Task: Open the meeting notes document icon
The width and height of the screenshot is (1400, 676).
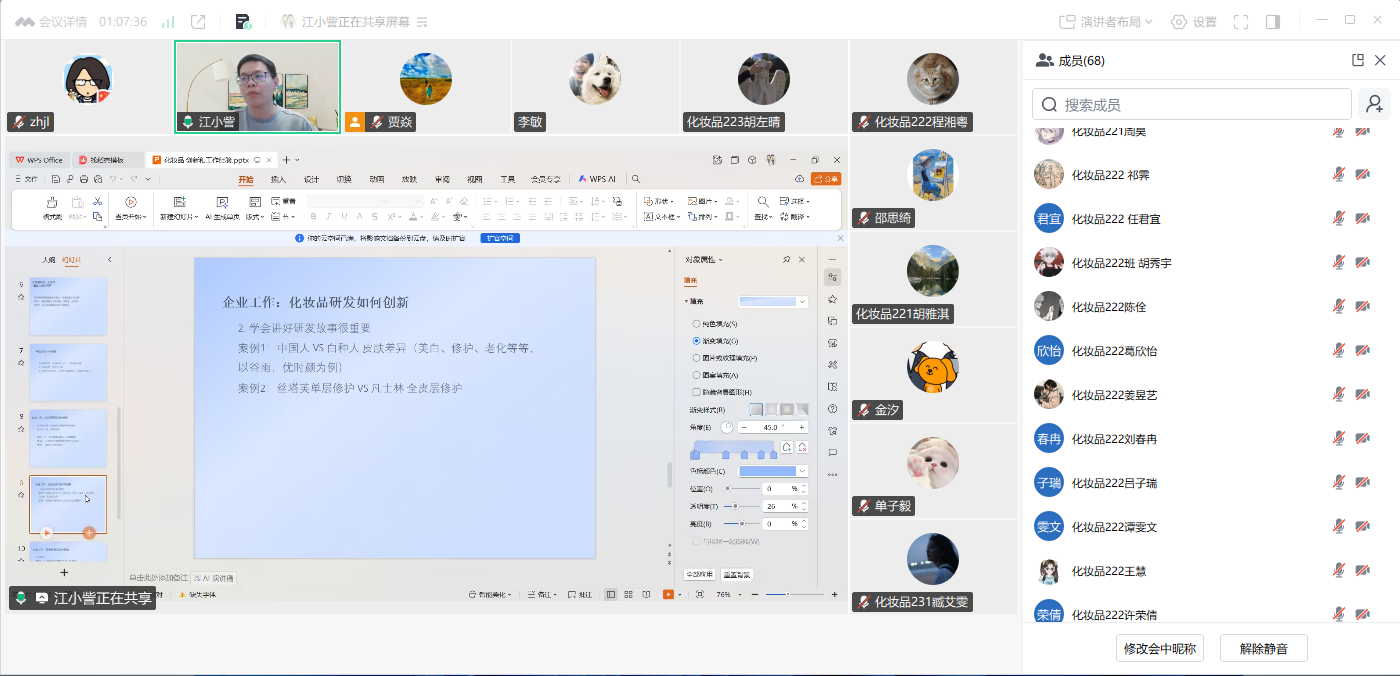Action: (243, 21)
